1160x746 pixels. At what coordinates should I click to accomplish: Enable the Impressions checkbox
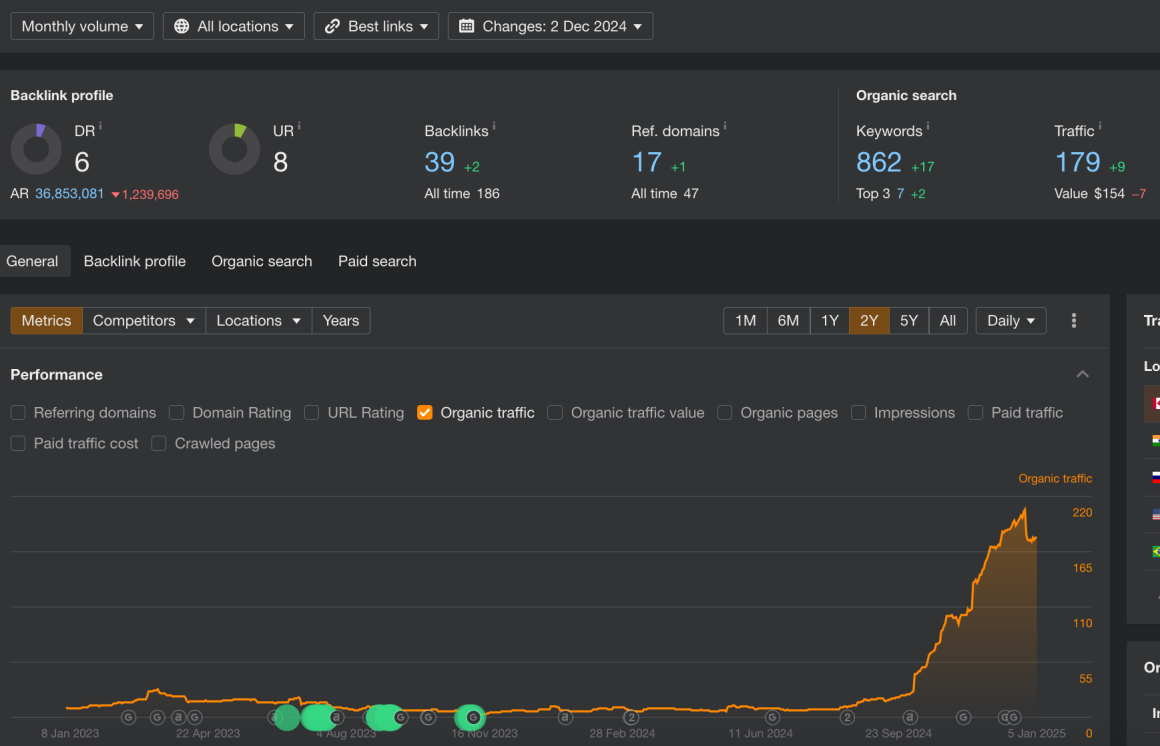coord(858,412)
